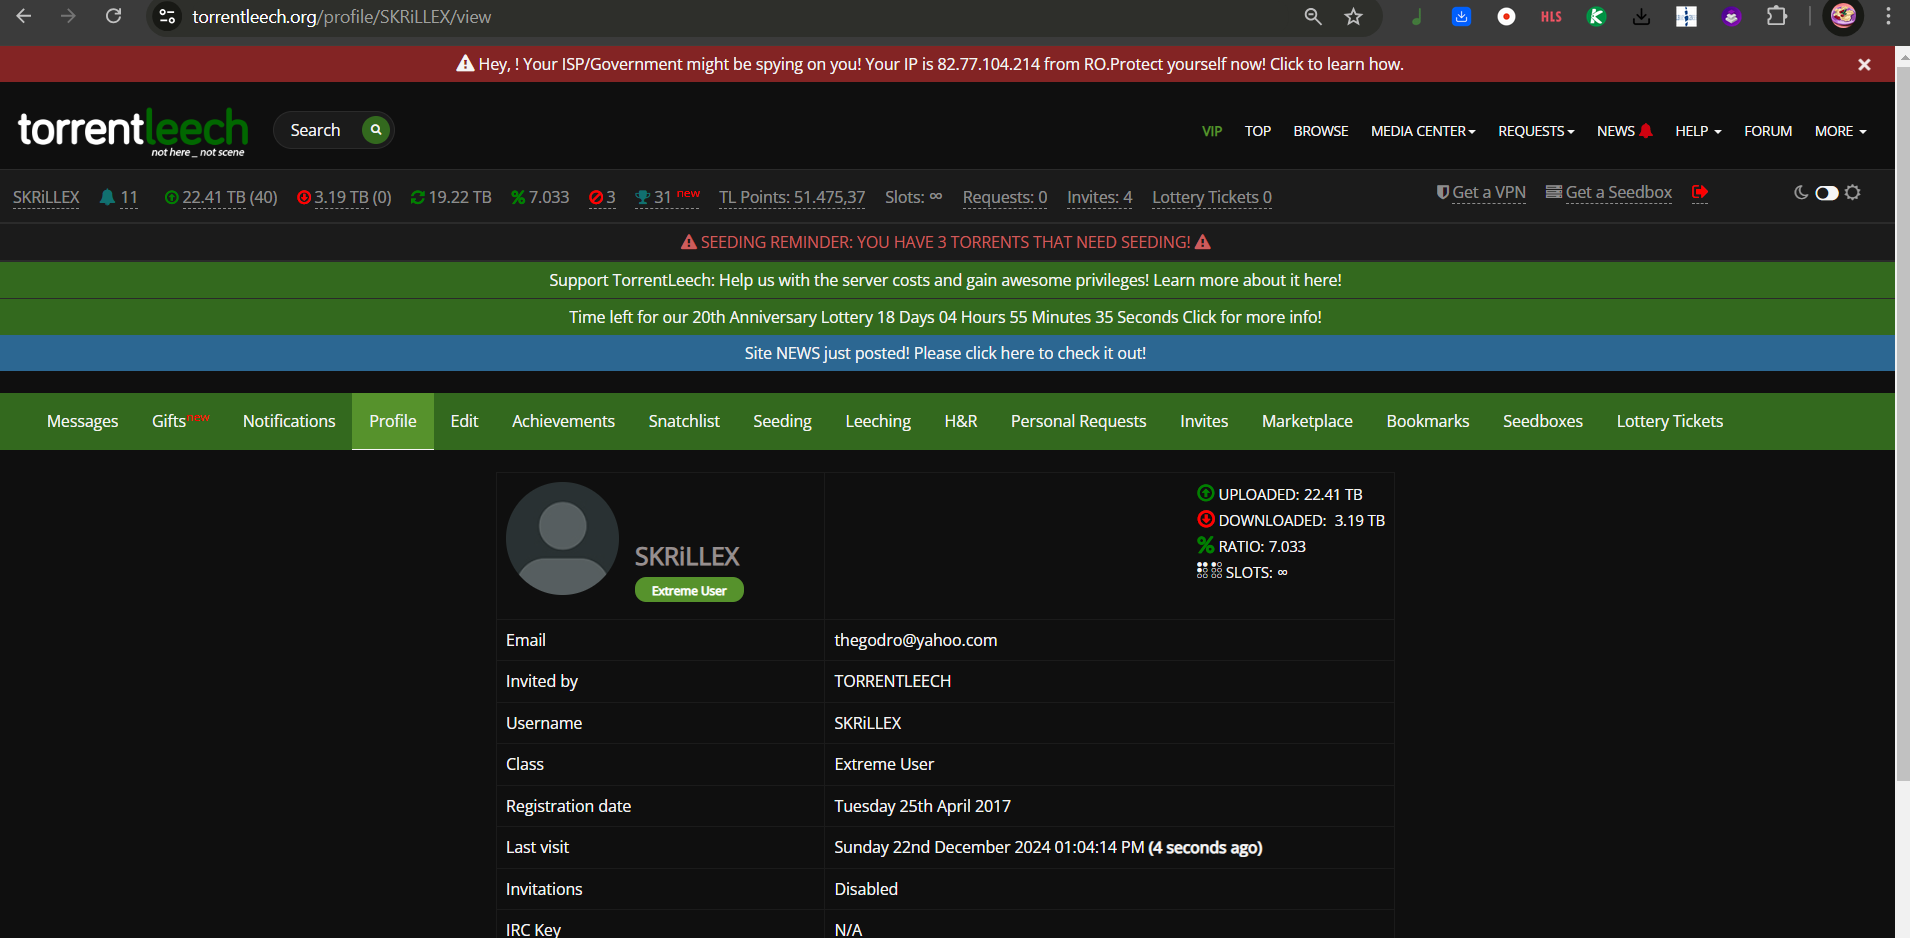1910x938 pixels.
Task: Open the H&R tab
Action: point(961,421)
